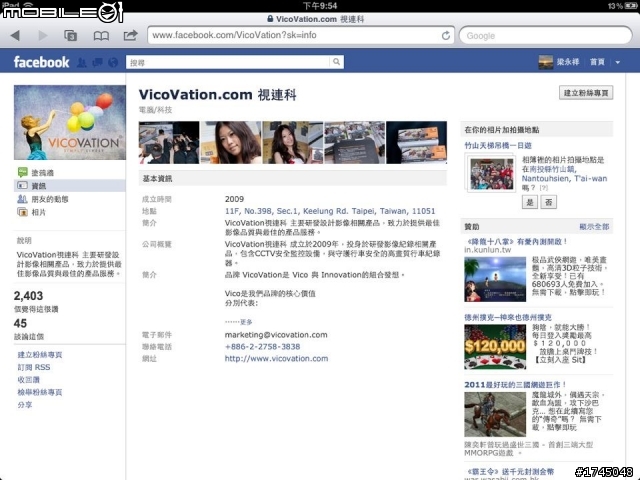Click the [?] help link beside location question
Image resolution: width=640 pixels, height=480 pixels.
(543, 188)
